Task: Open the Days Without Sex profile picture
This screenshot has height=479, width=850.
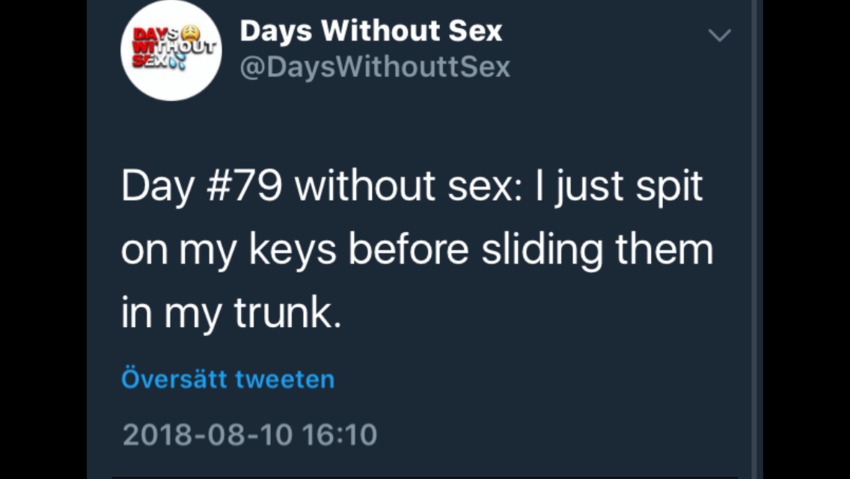Action: [171, 50]
